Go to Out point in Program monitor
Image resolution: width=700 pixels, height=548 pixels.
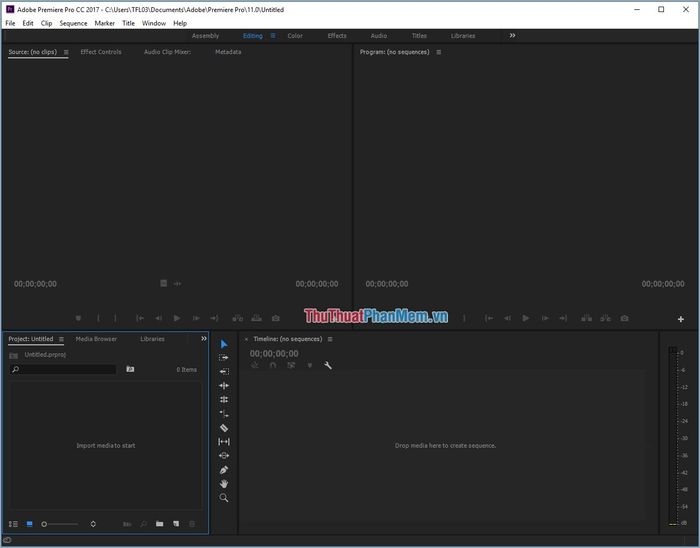click(x=563, y=318)
